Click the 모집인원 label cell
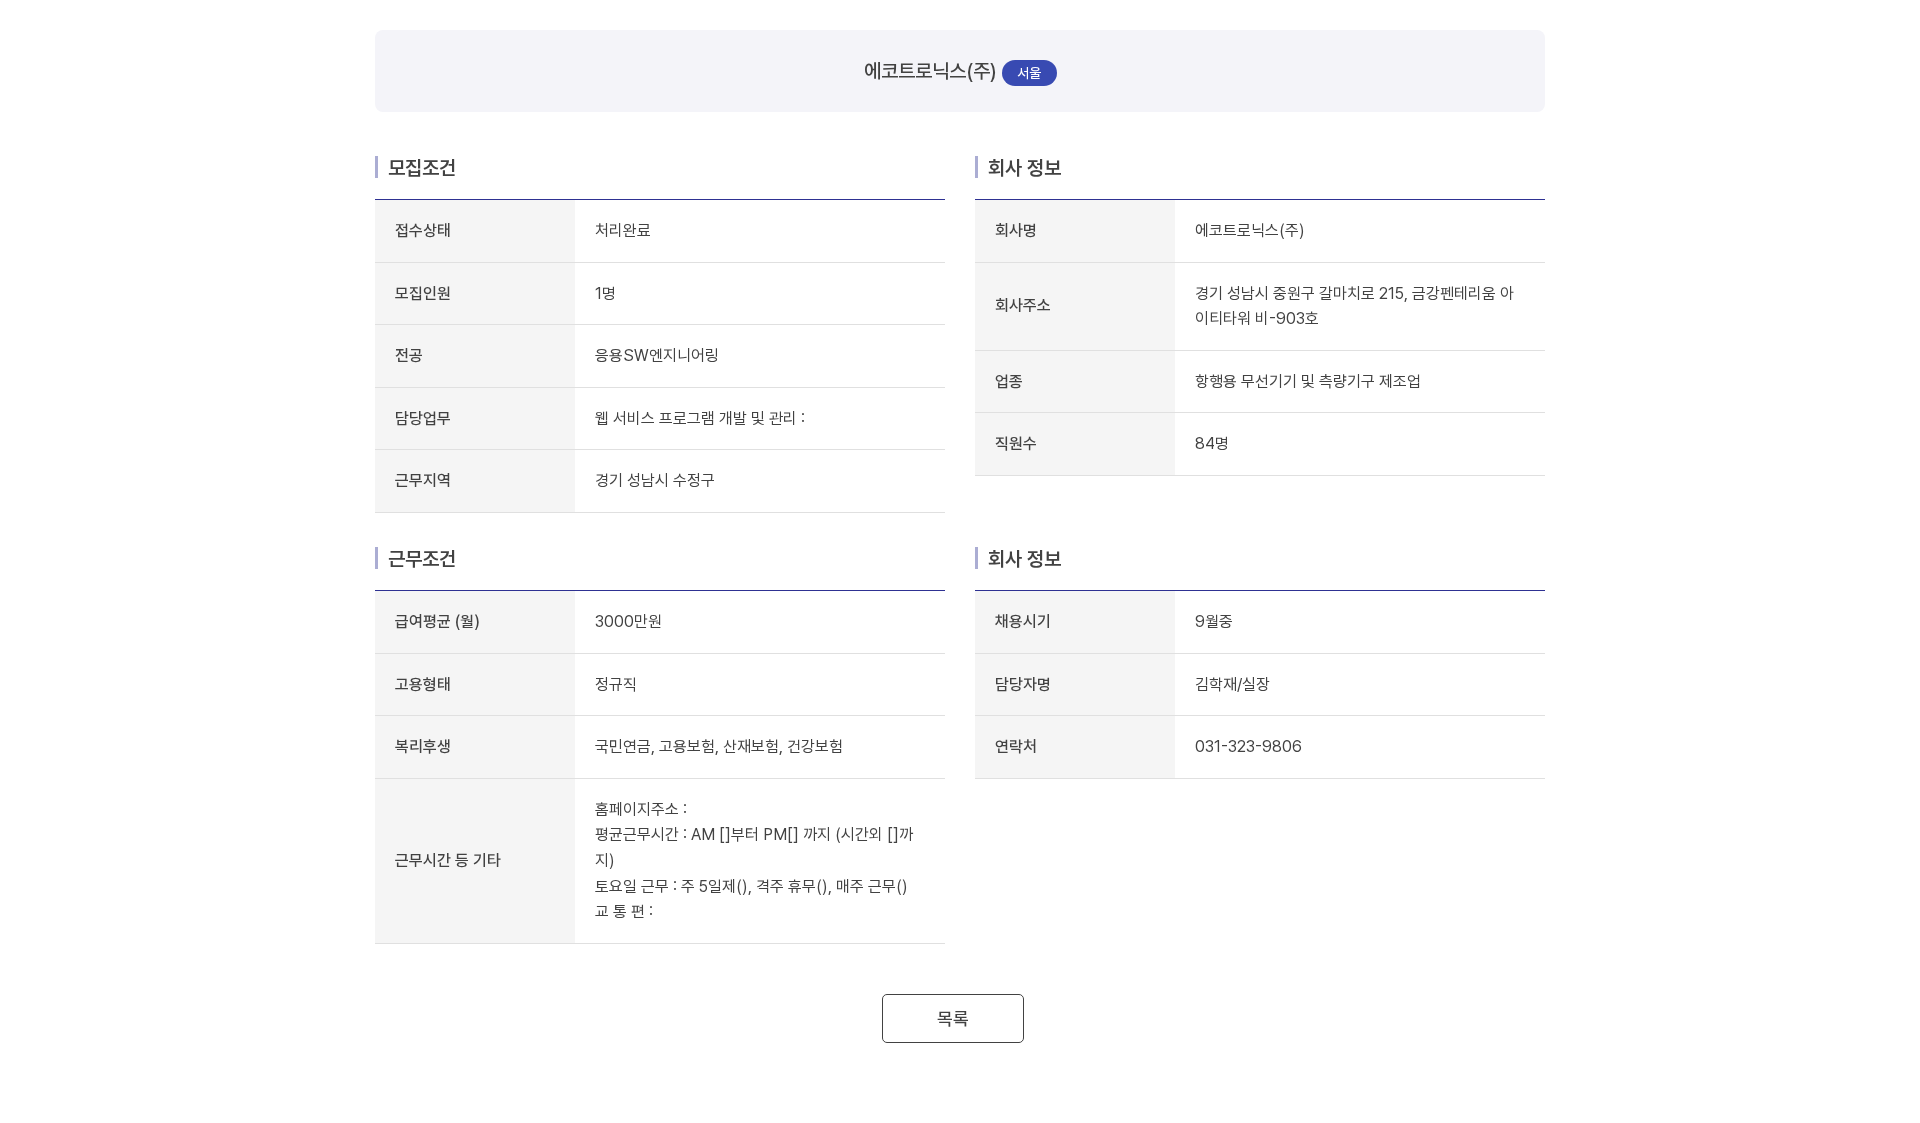This screenshot has height=1123, width=1920. click(x=475, y=294)
